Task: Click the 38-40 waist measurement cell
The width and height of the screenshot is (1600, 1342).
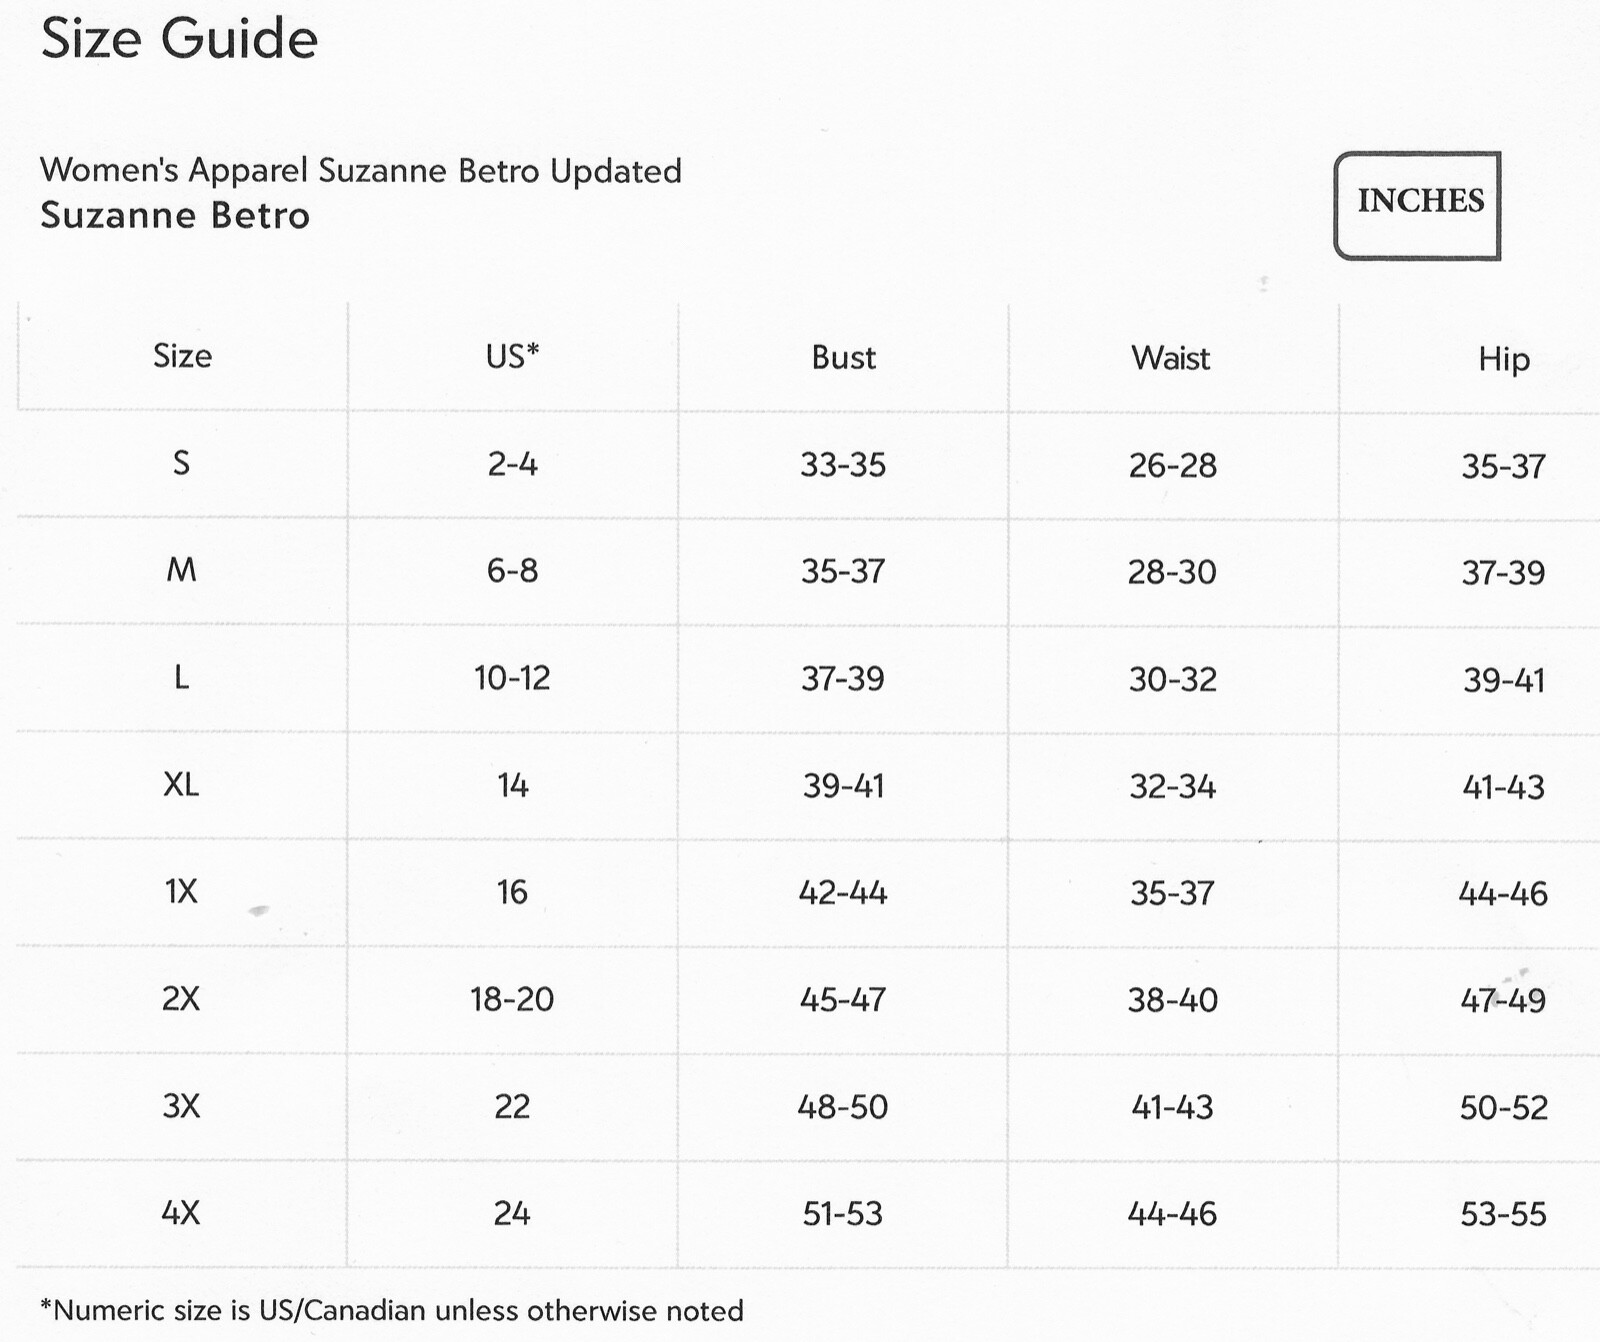Action: click(1172, 1000)
